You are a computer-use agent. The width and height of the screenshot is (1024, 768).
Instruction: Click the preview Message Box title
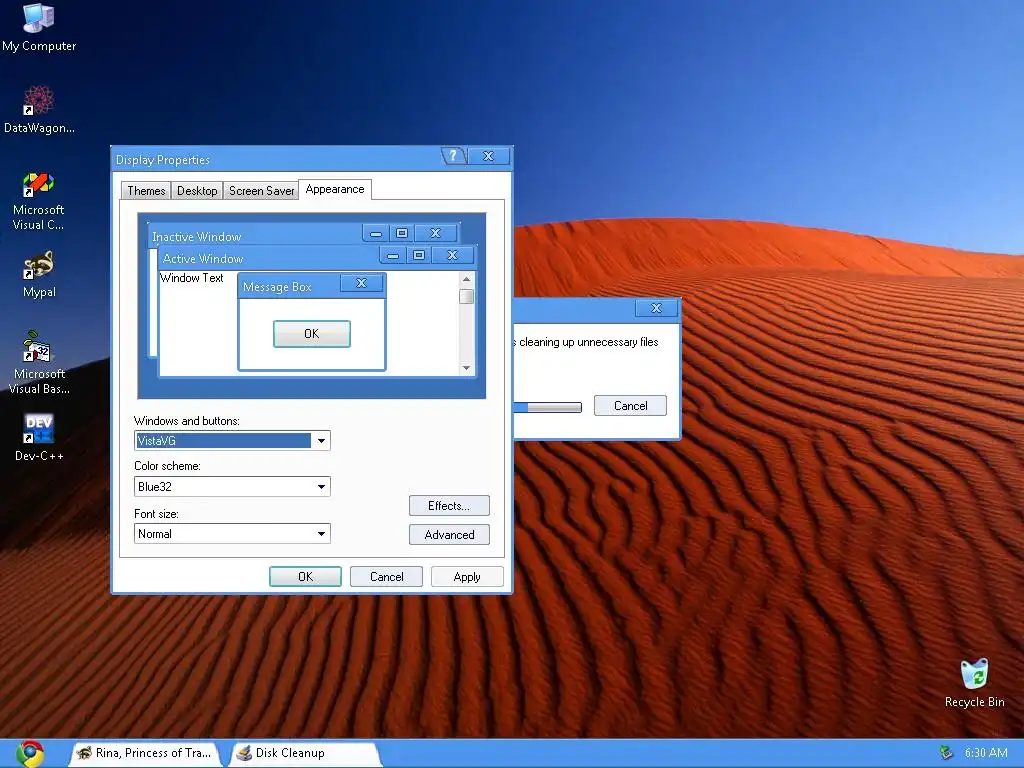click(x=277, y=287)
